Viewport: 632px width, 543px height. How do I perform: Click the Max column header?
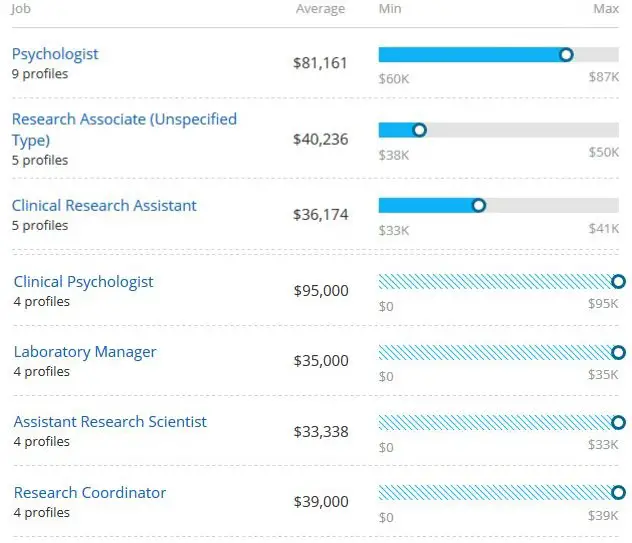pyautogui.click(x=606, y=9)
